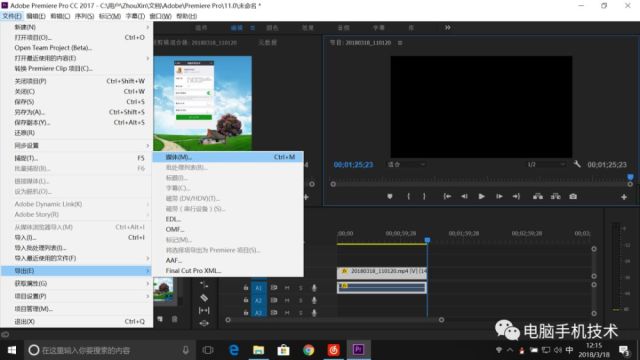
Task: Select Open Team Project (Beta)...
Action: 77,48
